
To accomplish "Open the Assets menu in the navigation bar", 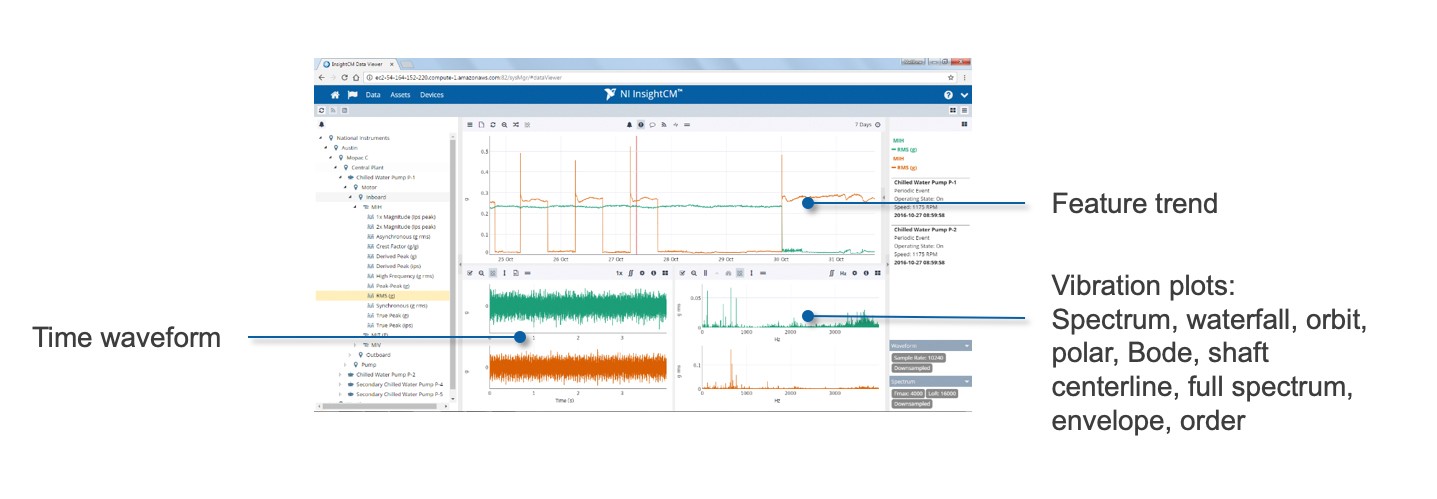I will (400, 95).
